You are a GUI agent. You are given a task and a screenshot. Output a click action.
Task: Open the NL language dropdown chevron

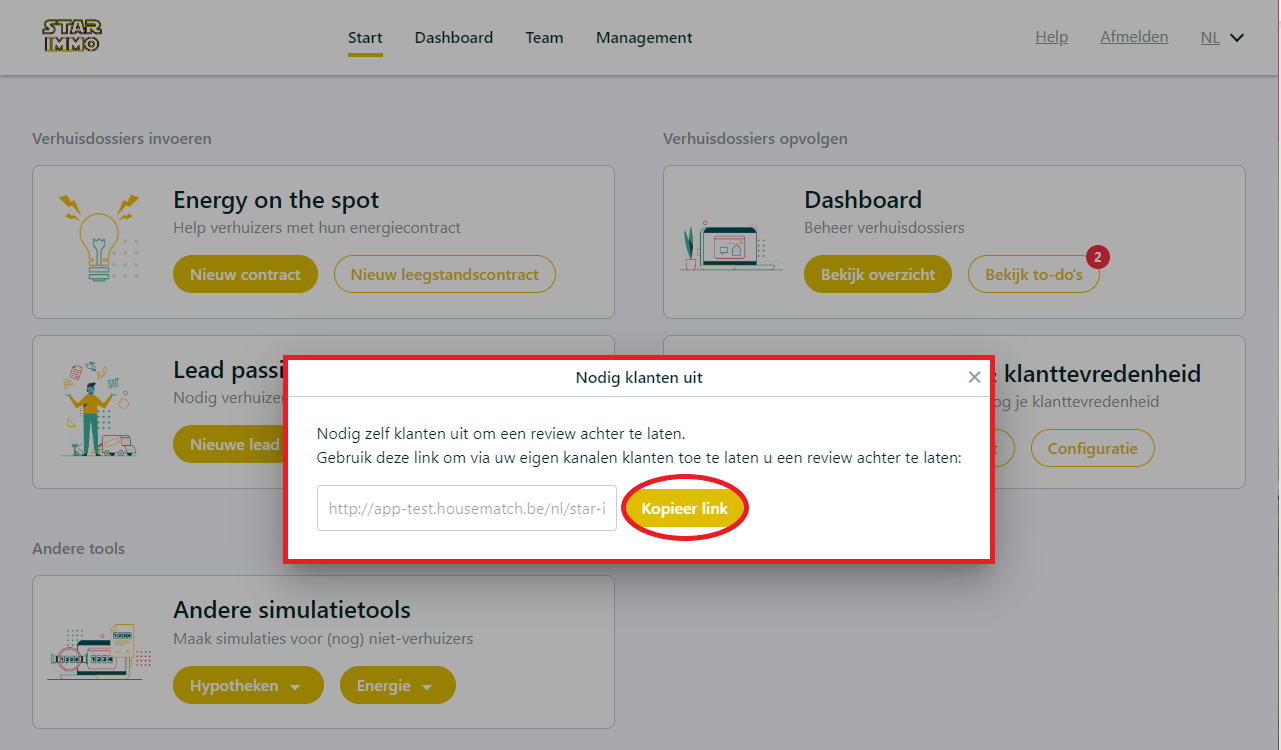pyautogui.click(x=1236, y=38)
